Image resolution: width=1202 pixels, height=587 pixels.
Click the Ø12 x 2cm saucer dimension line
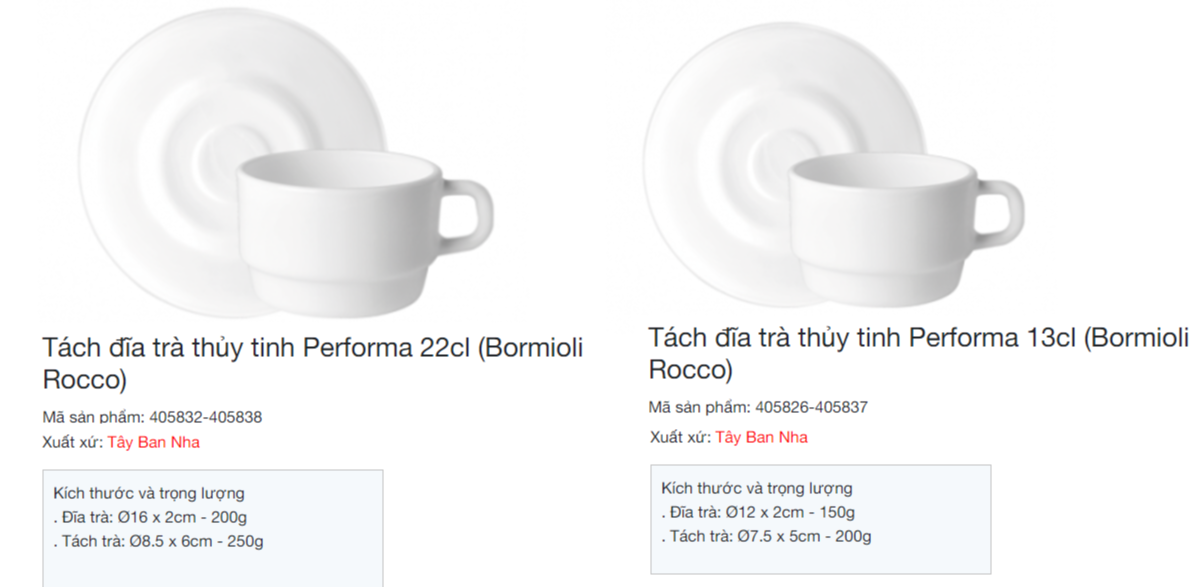point(759,512)
